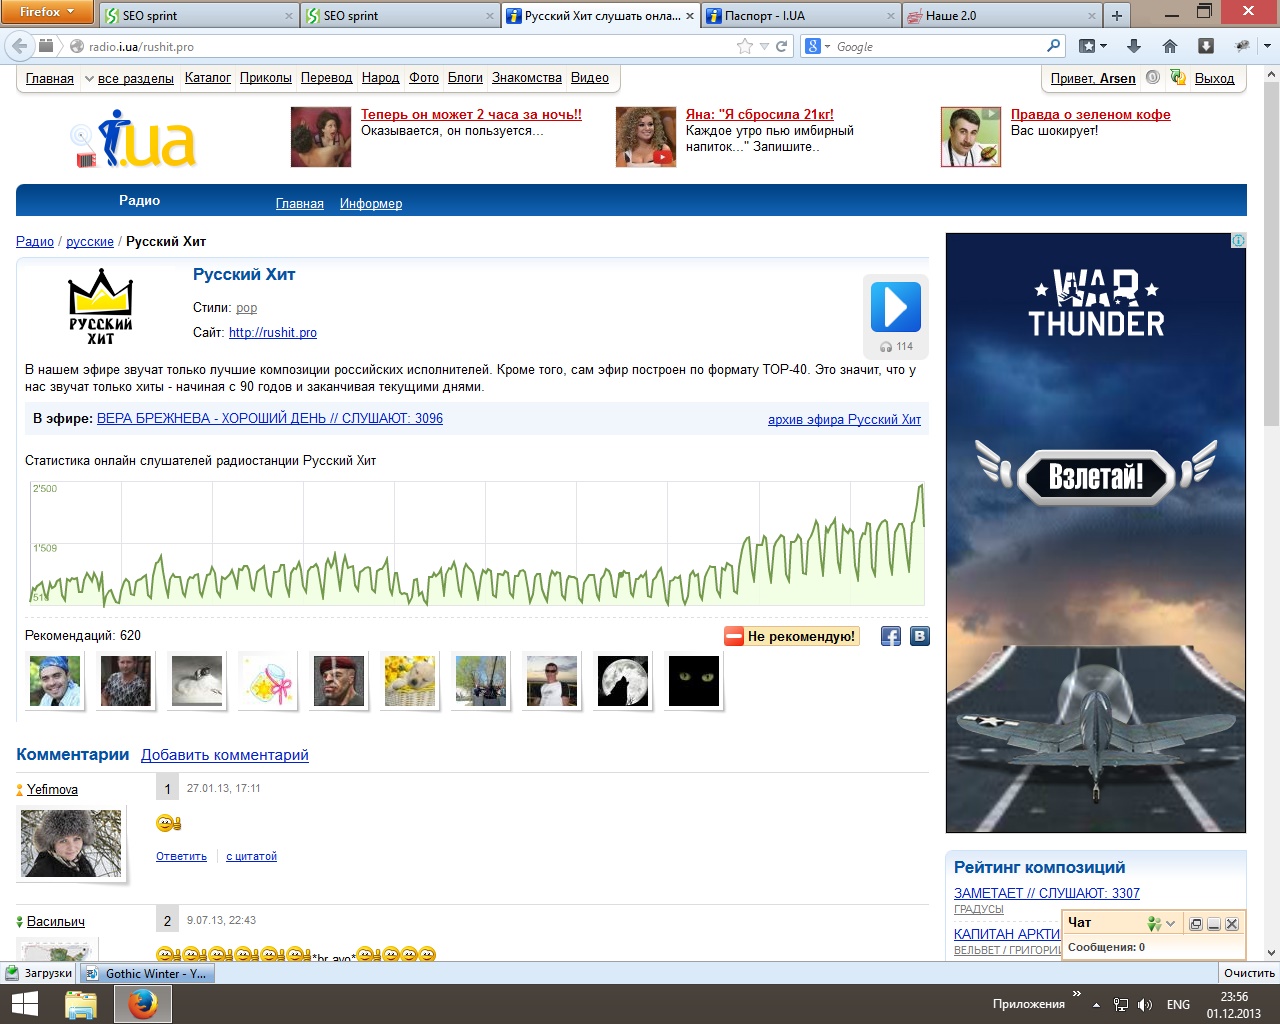Image resolution: width=1280 pixels, height=1024 pixels.
Task: Open search engine dropdown next to Google icon
Action: tap(827, 47)
